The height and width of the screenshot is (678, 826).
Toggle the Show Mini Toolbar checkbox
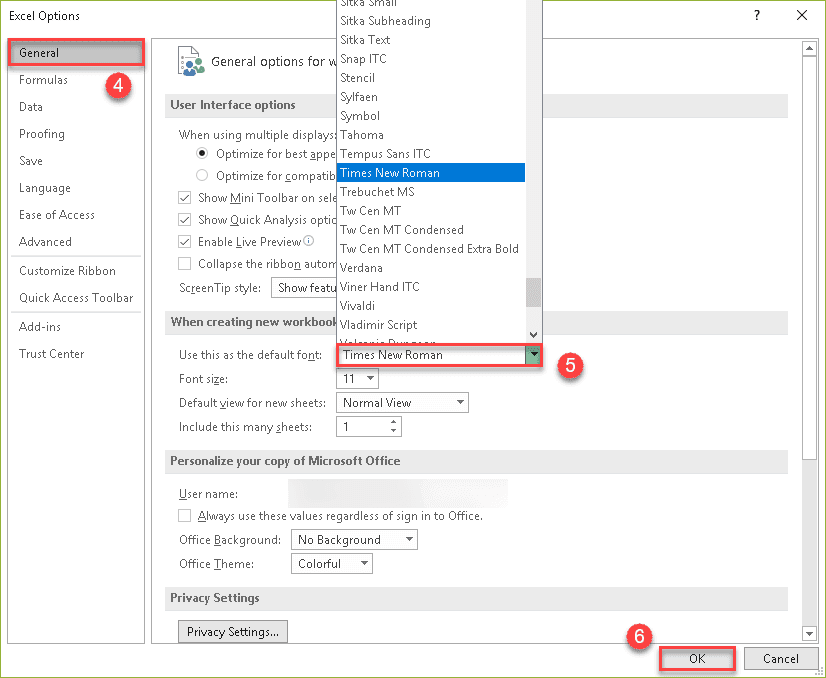click(x=184, y=198)
